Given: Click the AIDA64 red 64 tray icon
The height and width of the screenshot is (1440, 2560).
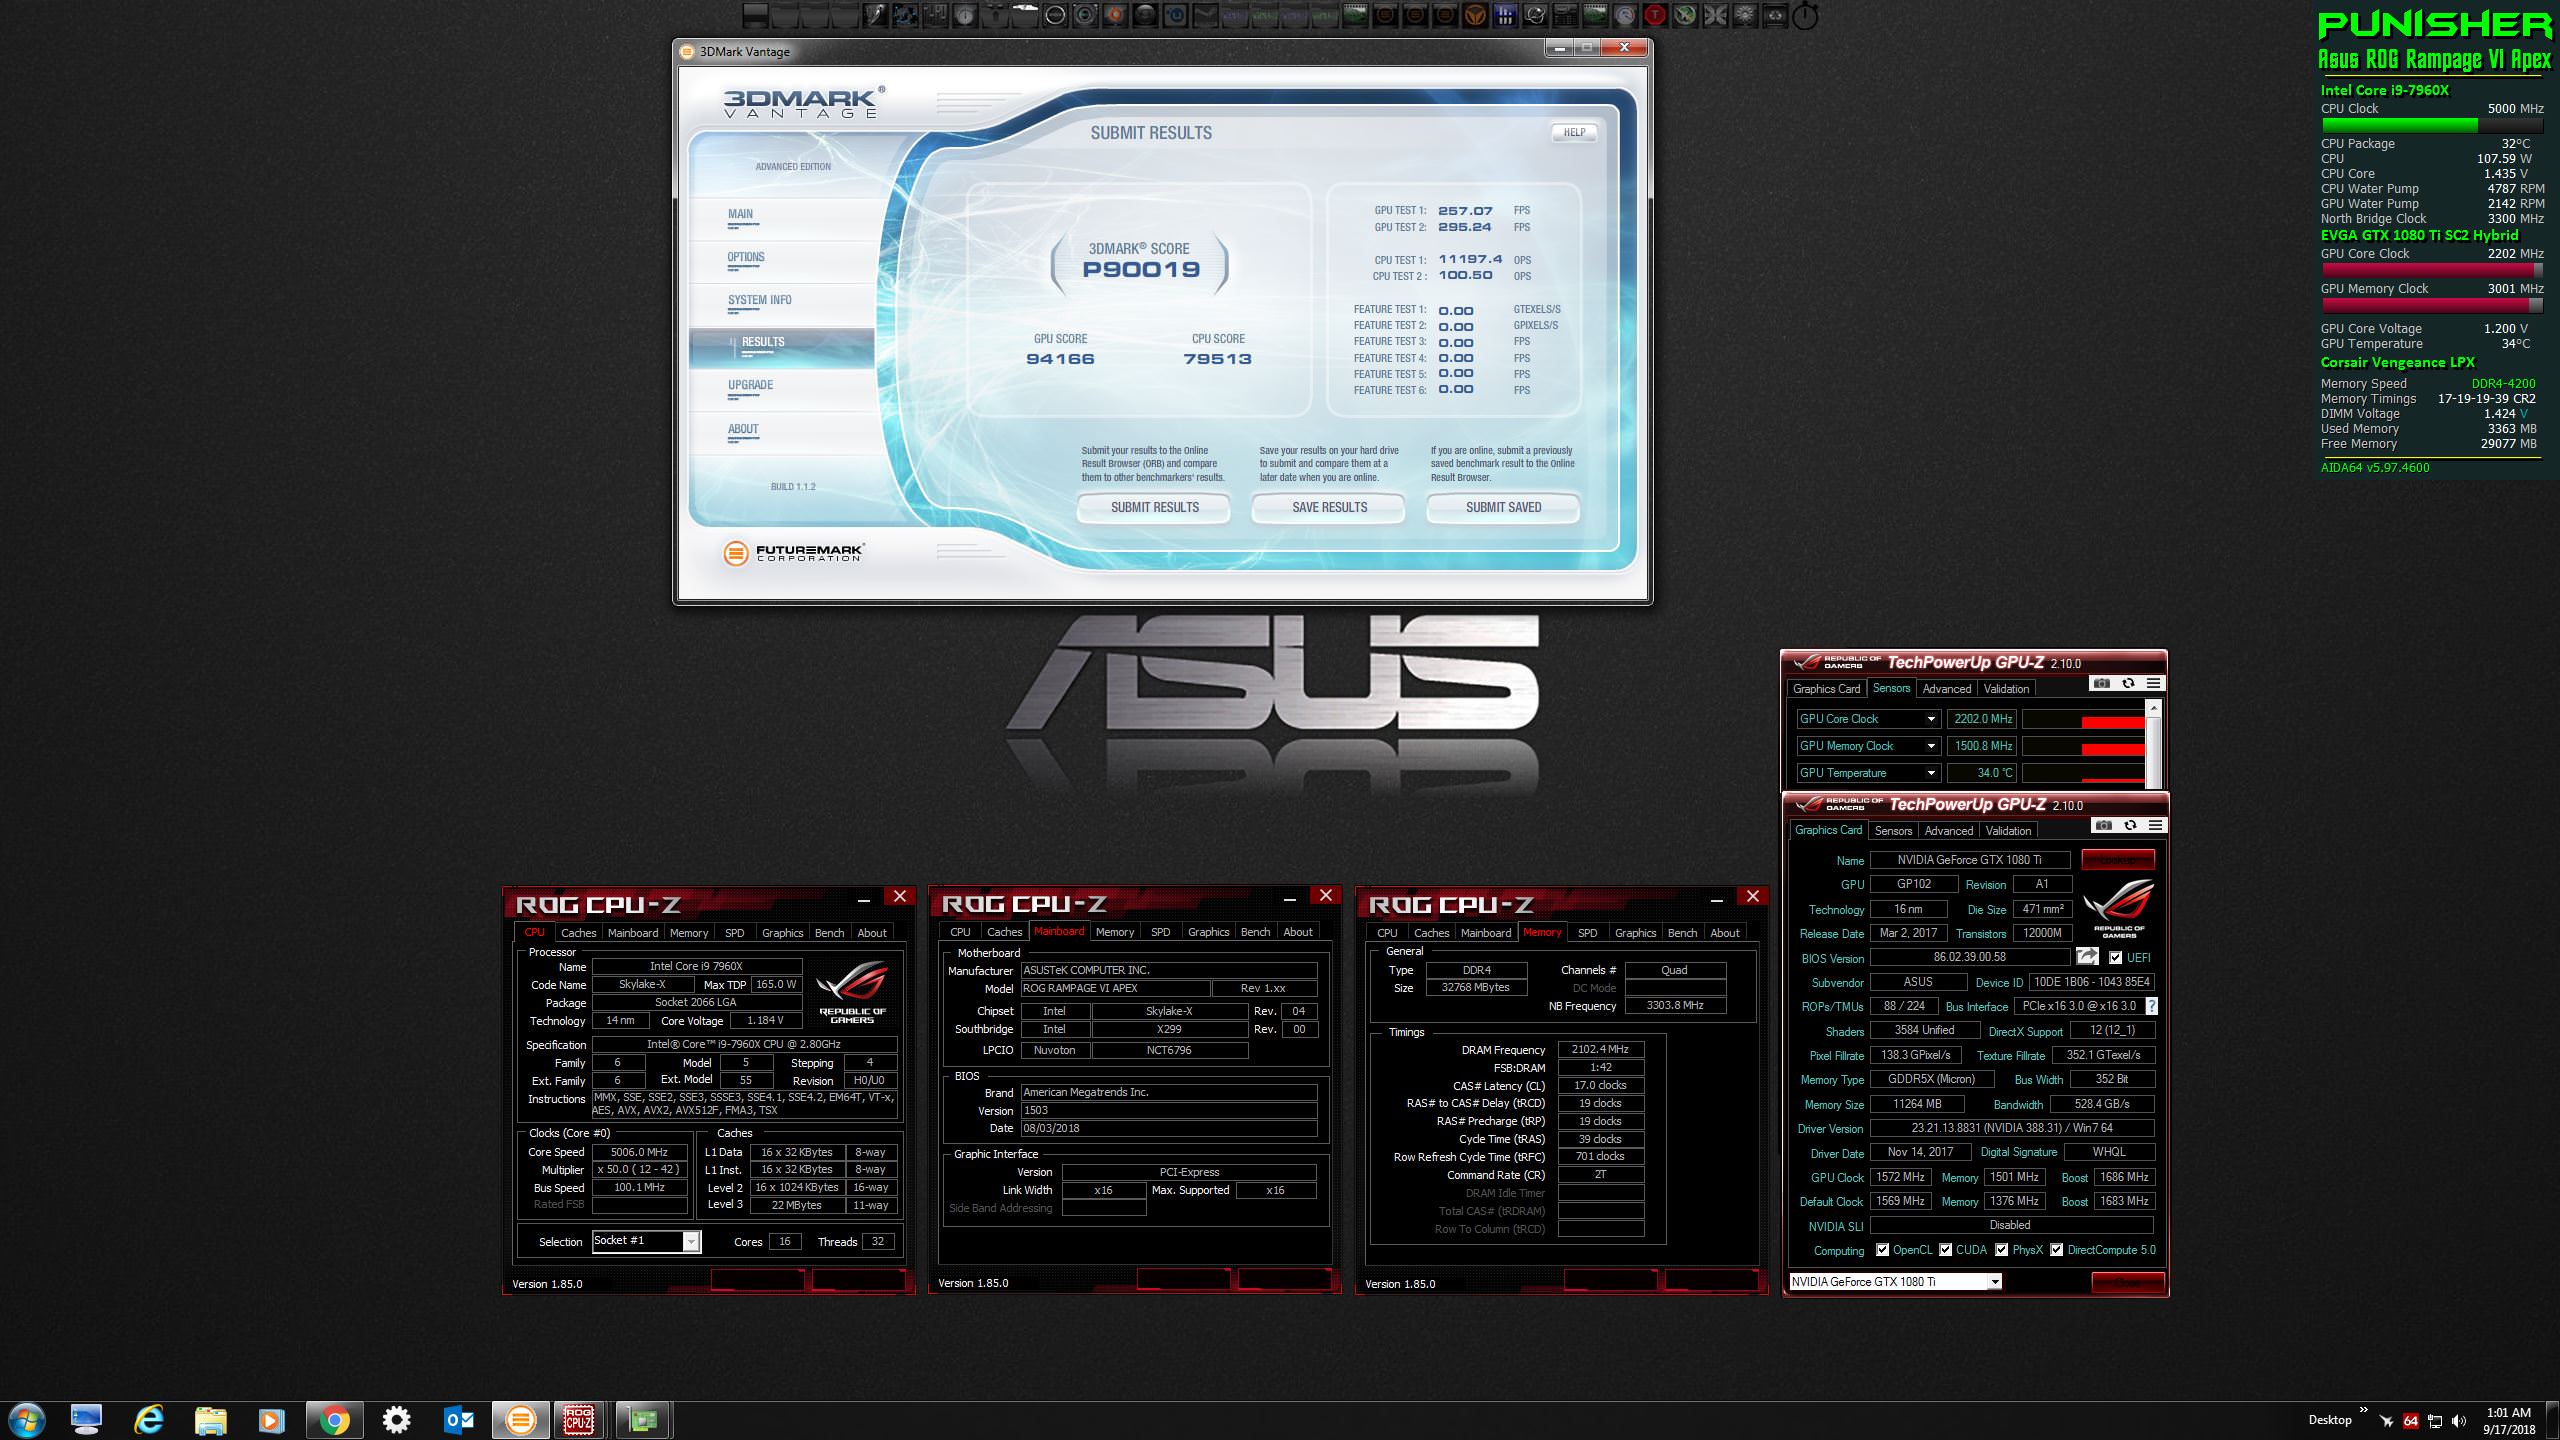Looking at the screenshot, I should (x=2411, y=1421).
